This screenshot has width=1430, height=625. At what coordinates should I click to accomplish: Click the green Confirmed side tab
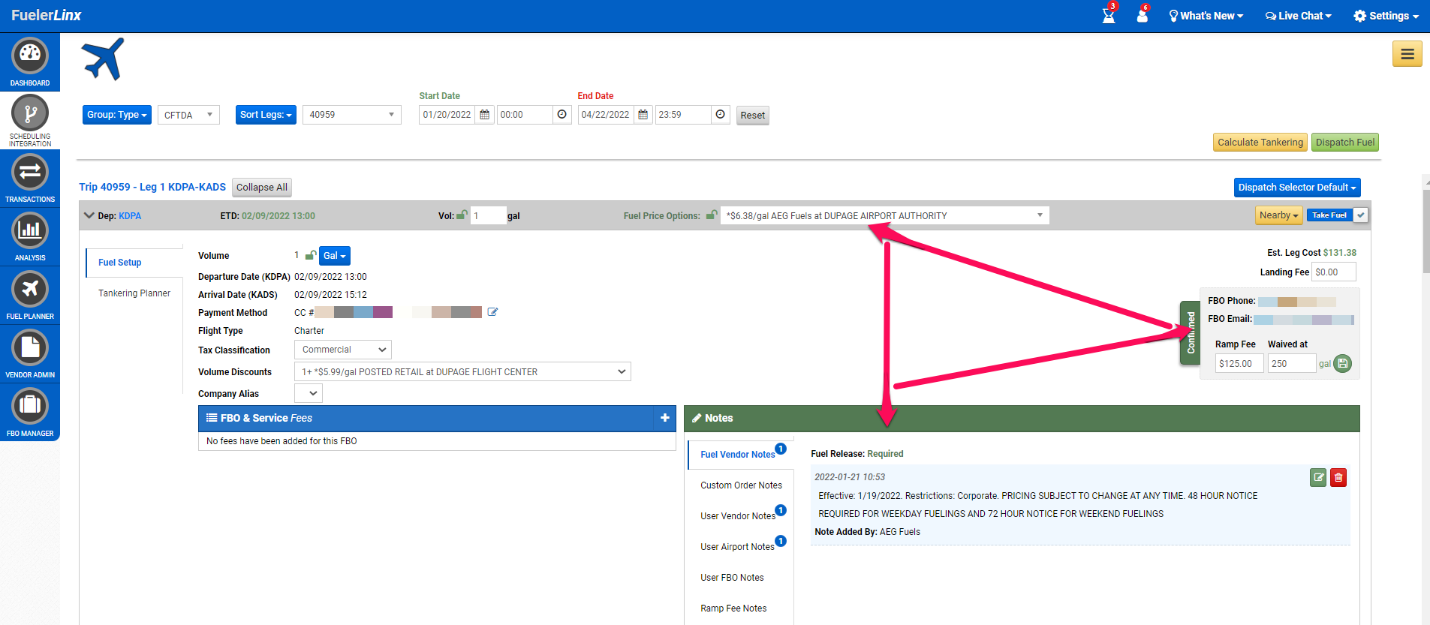(1190, 333)
